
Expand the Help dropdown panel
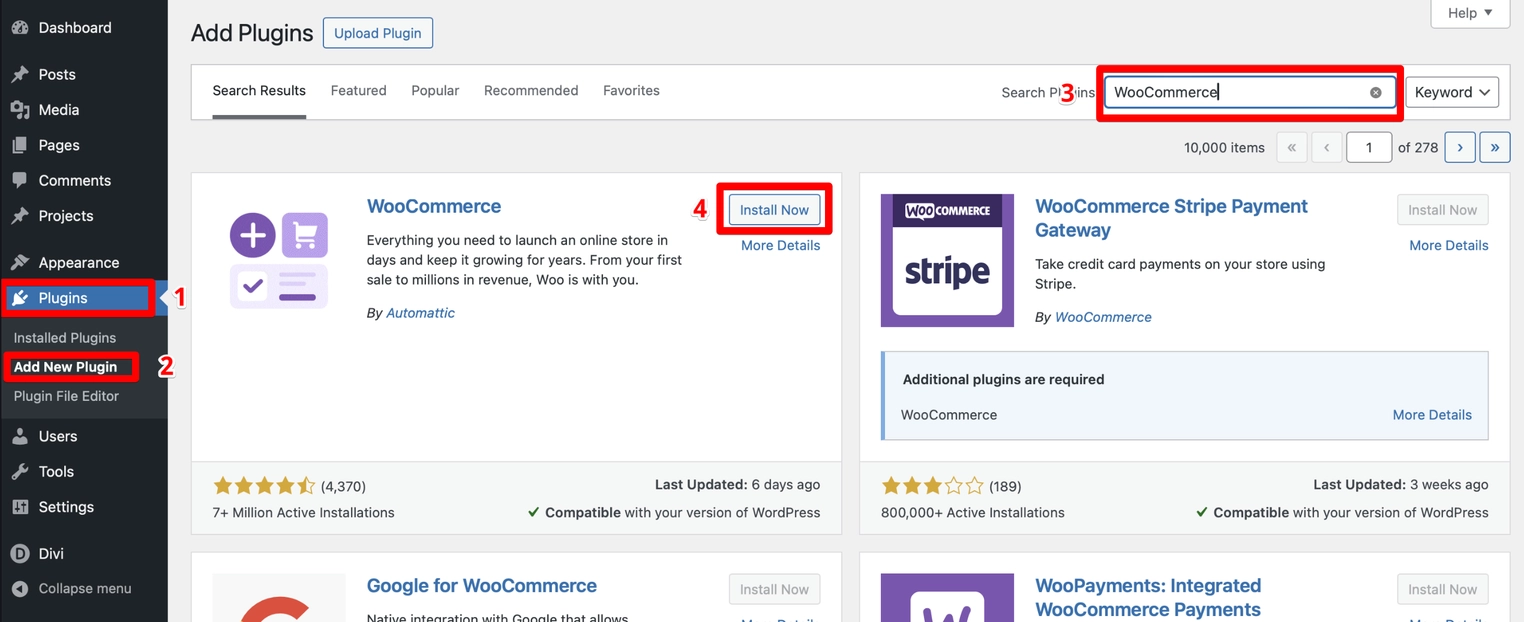1469,13
